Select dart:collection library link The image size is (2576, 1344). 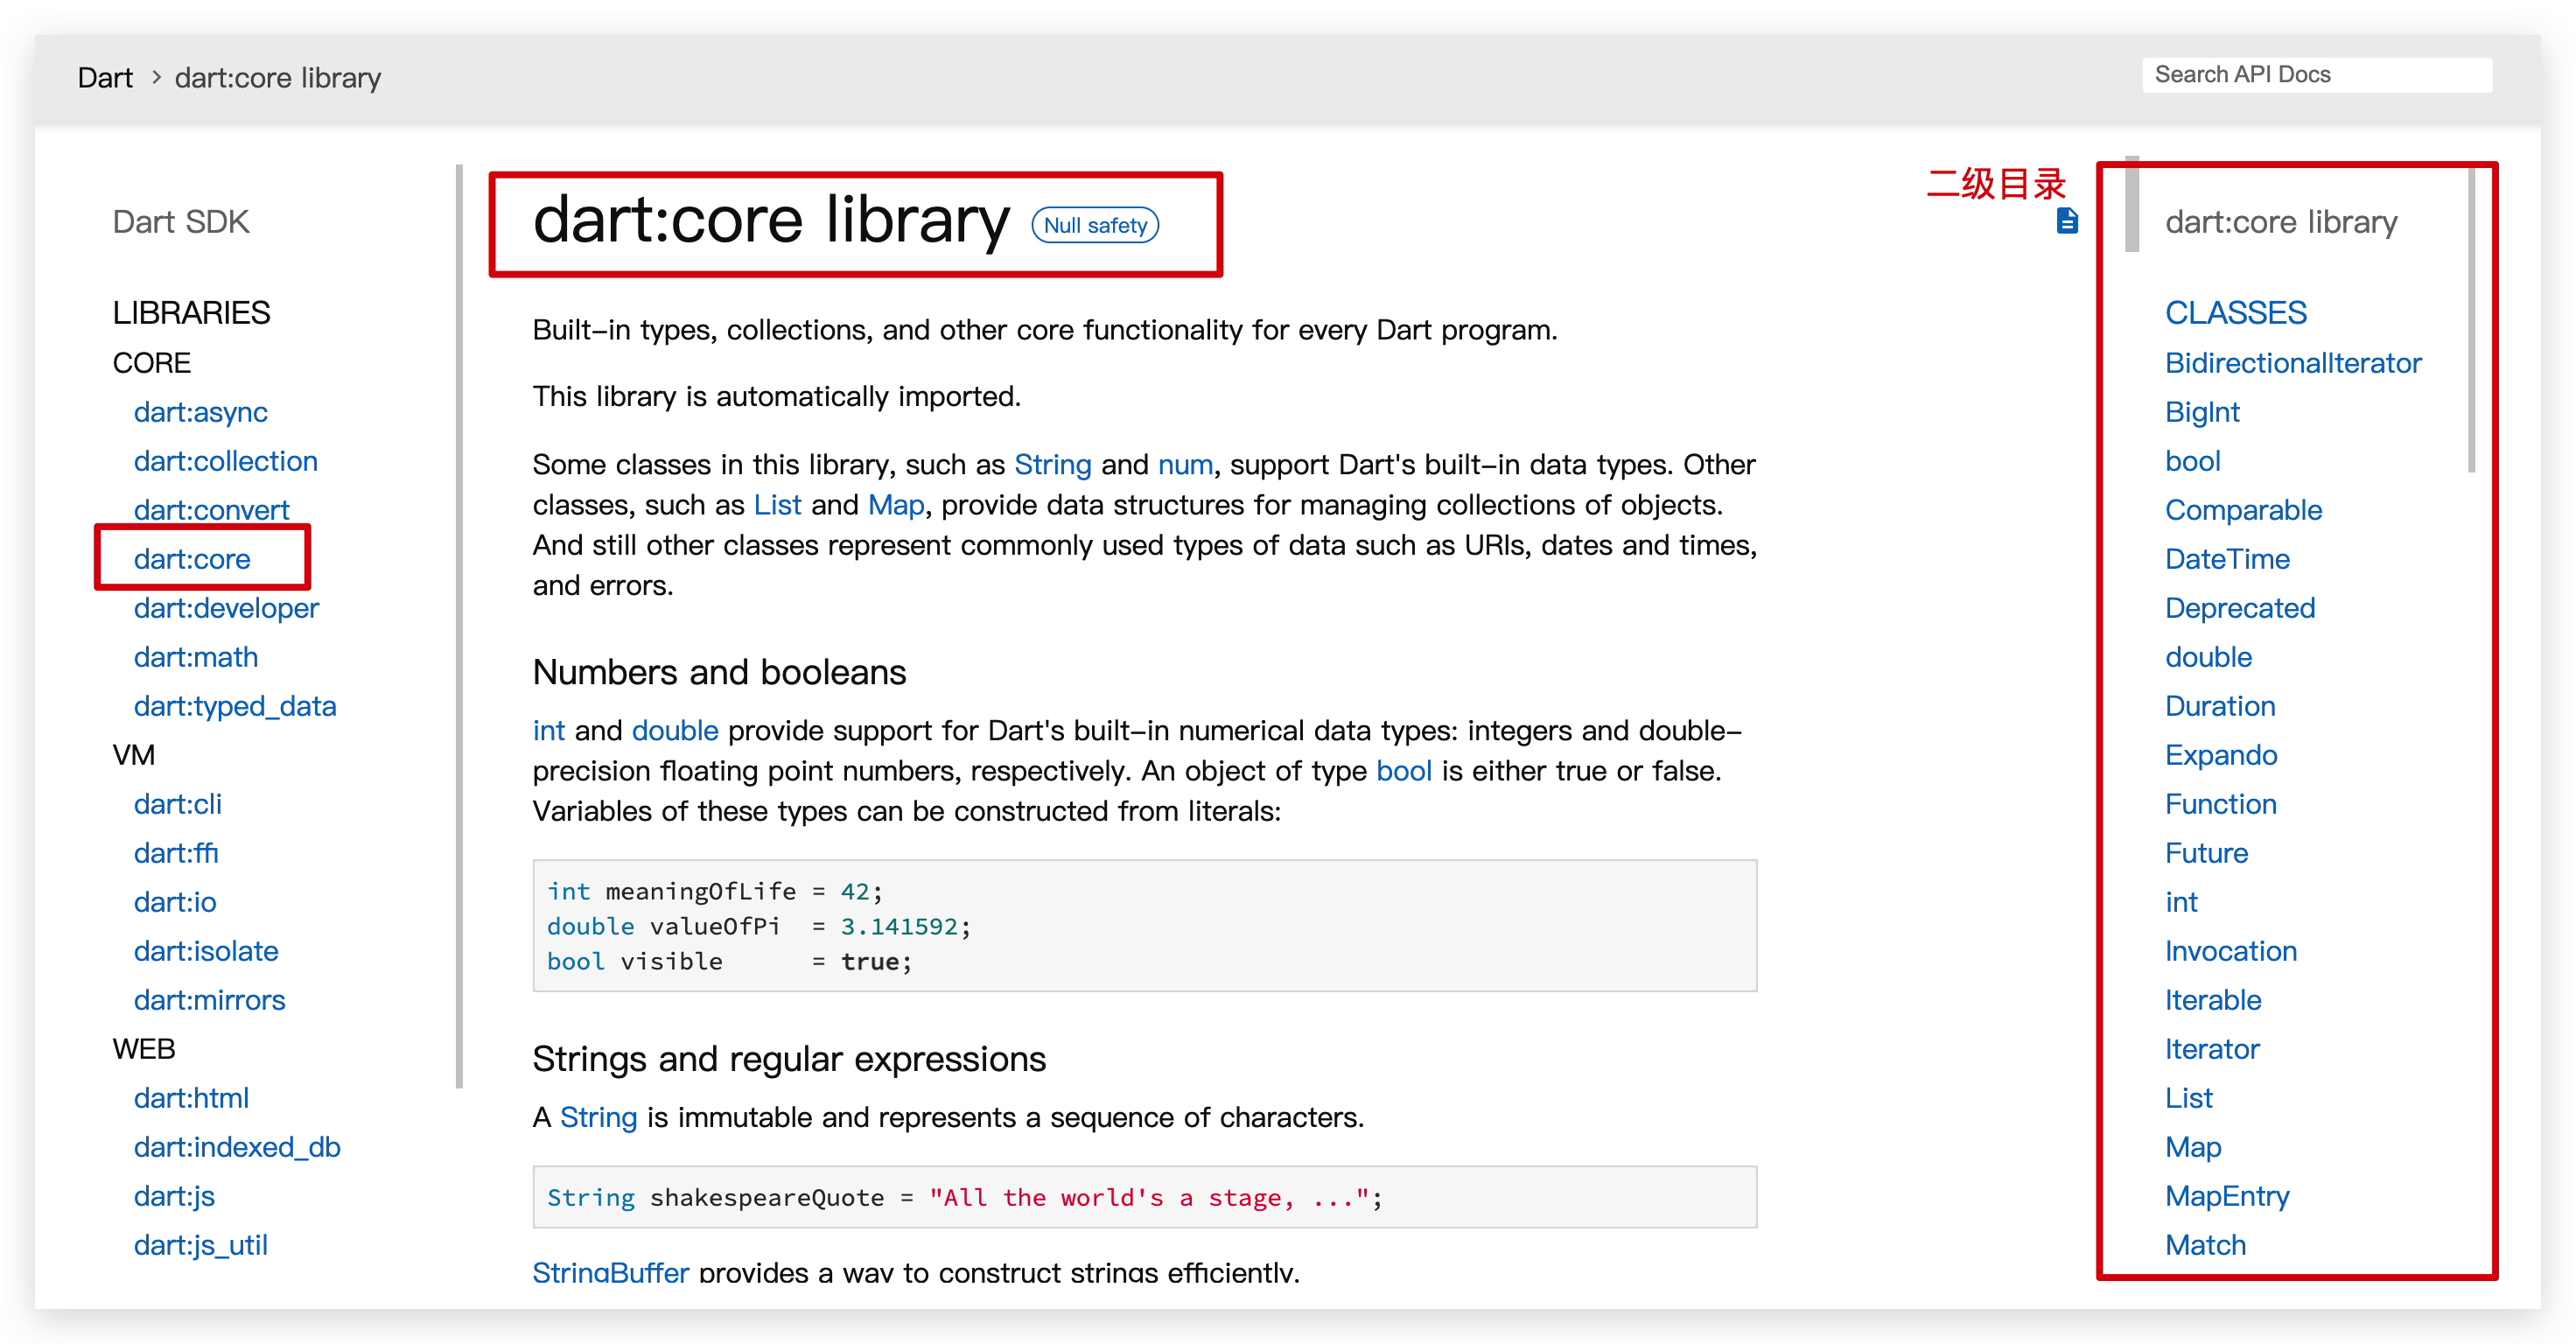[225, 458]
